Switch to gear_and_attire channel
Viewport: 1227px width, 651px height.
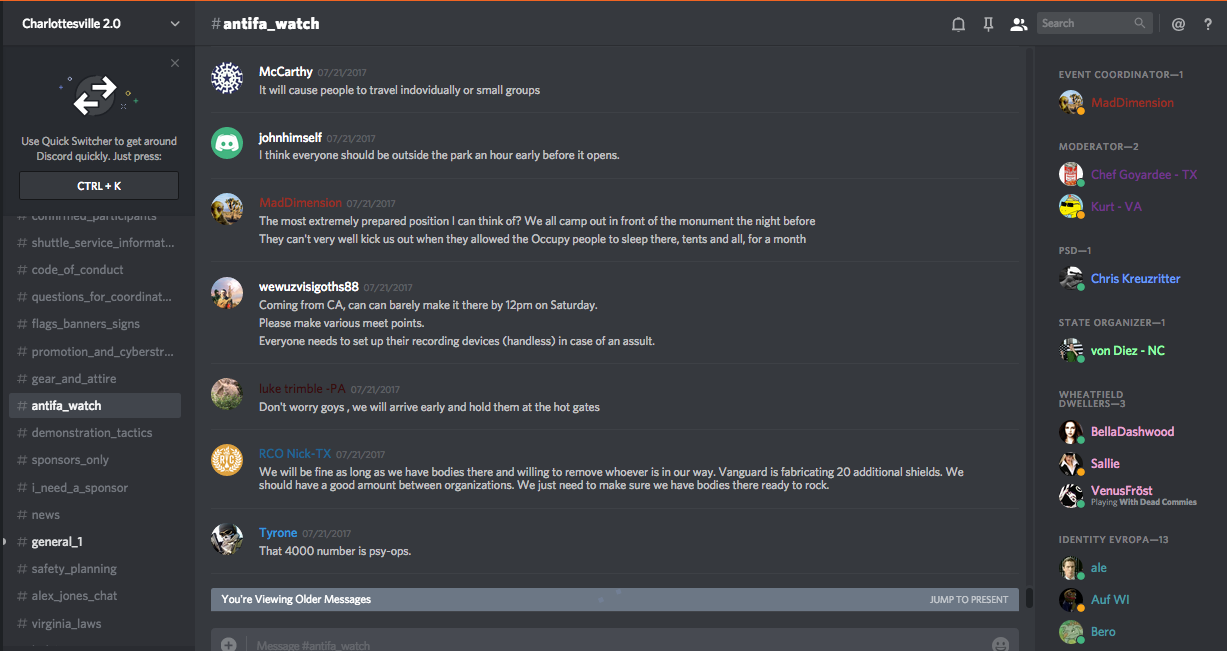74,379
